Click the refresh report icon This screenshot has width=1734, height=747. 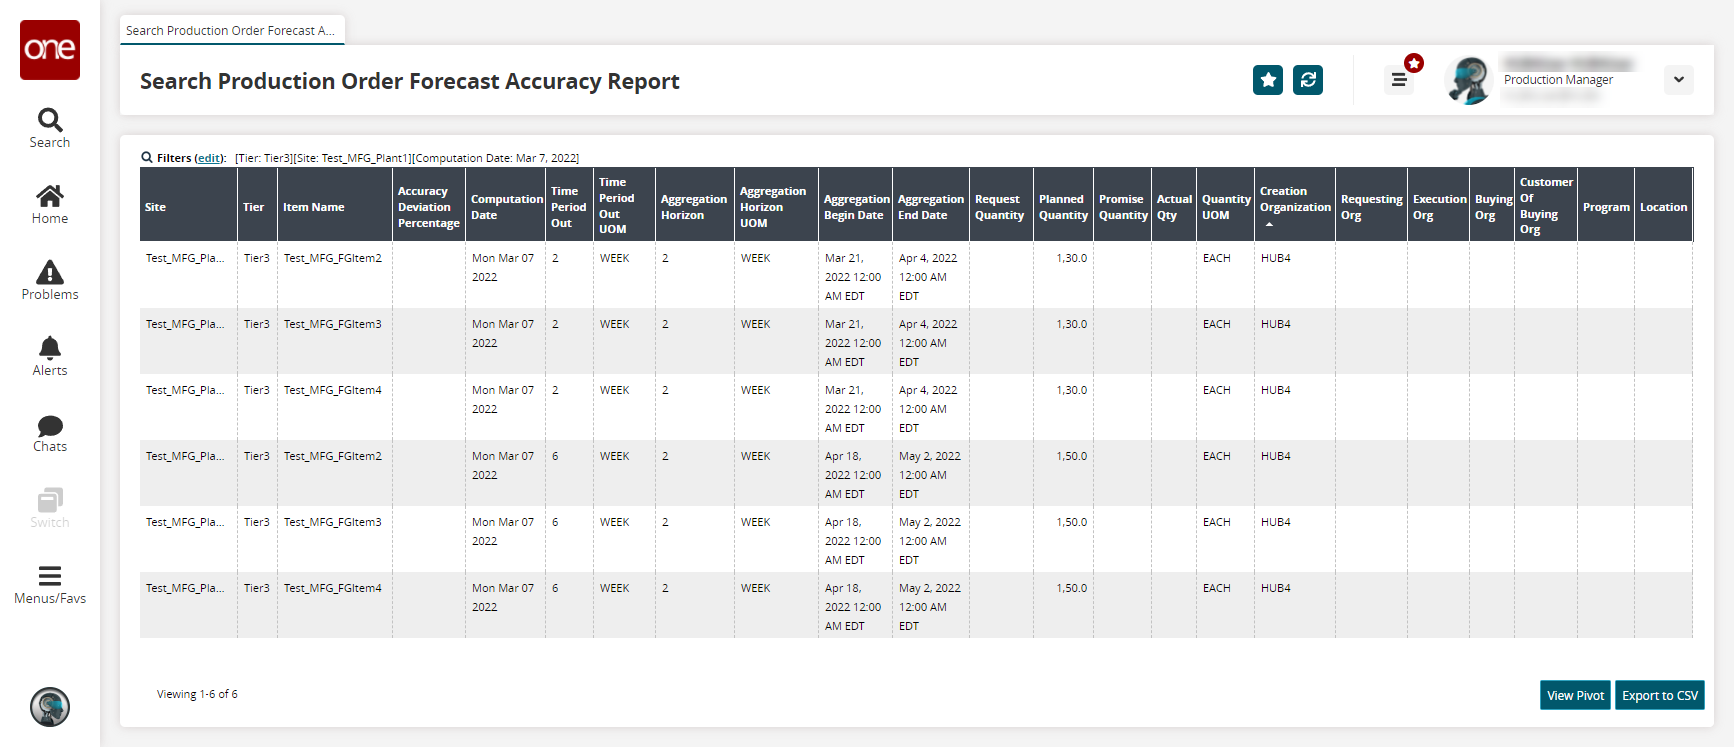click(x=1308, y=80)
